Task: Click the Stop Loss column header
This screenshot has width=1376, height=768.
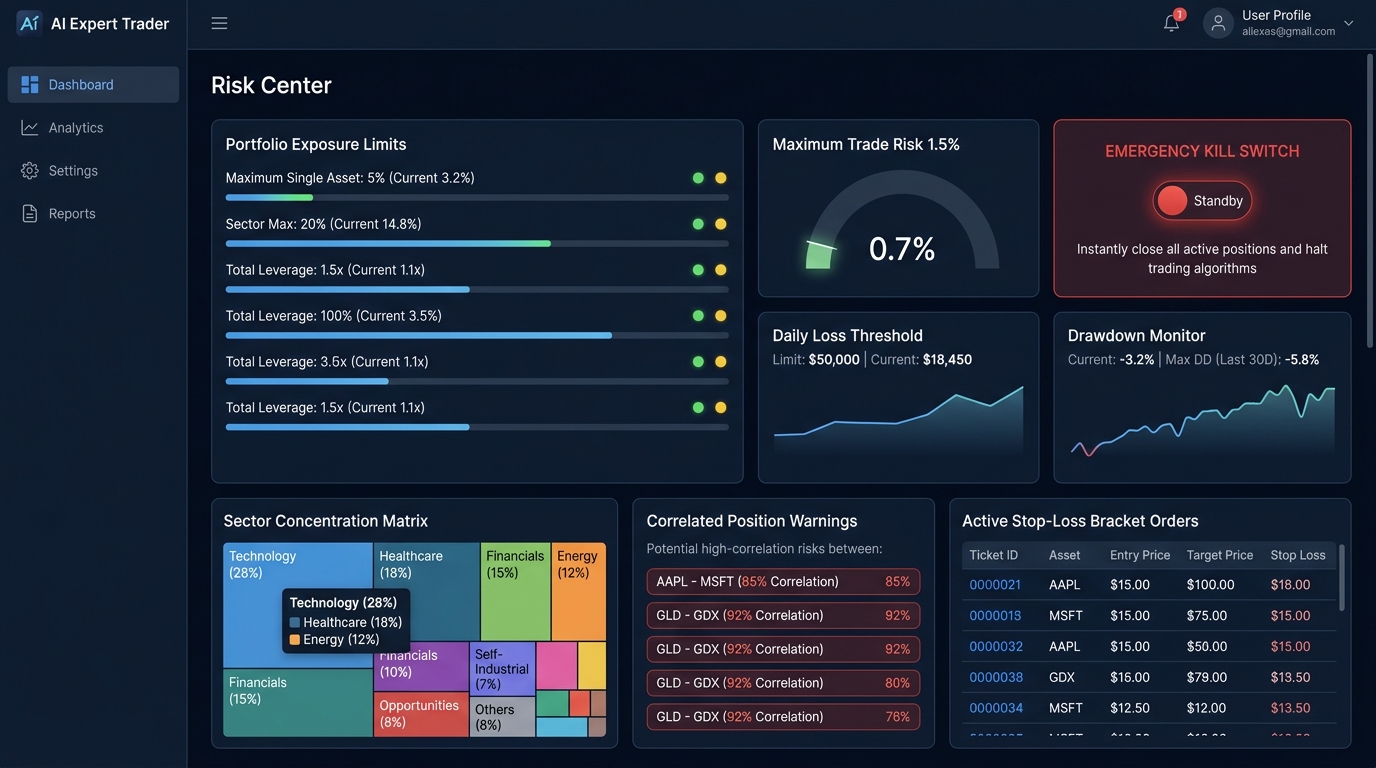Action: pos(1298,555)
